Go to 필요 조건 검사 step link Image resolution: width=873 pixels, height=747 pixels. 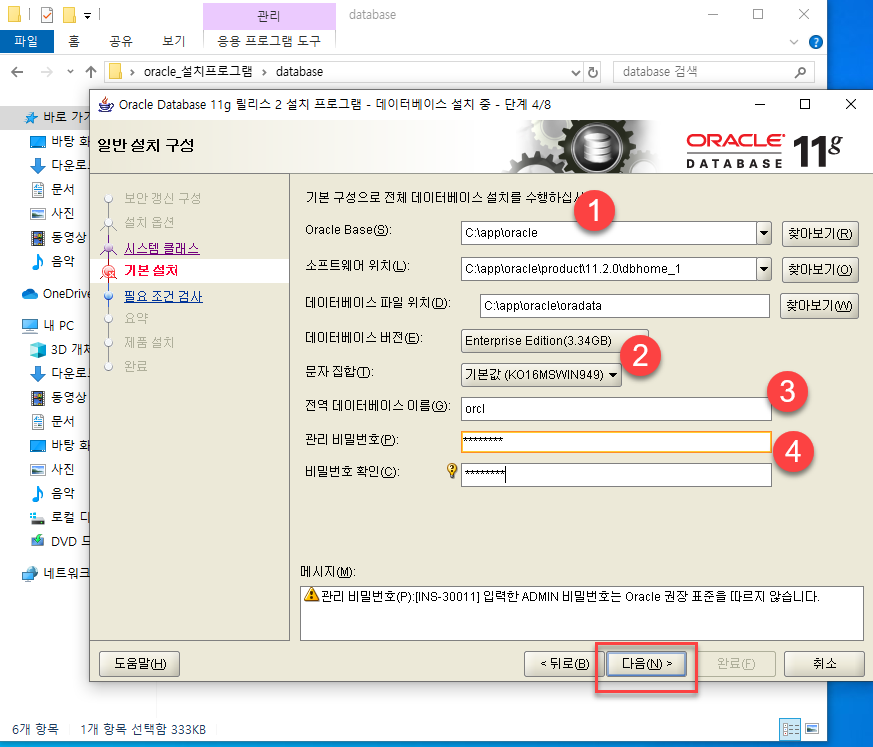pyautogui.click(x=163, y=296)
